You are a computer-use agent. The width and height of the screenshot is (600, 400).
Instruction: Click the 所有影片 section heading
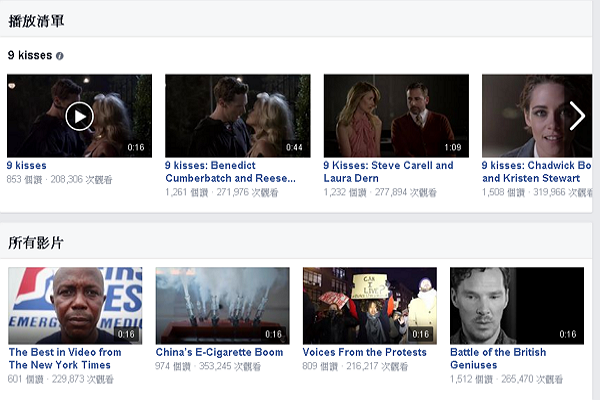pyautogui.click(x=37, y=242)
